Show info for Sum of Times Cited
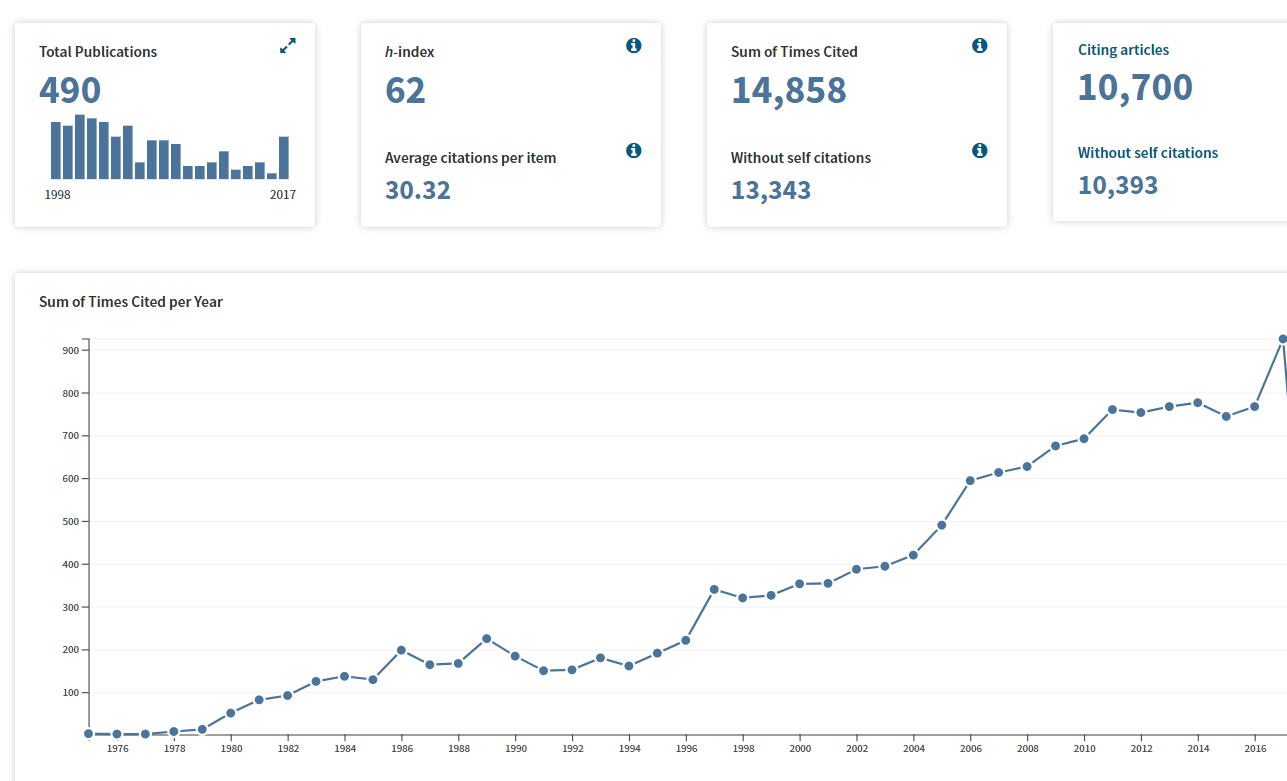1287x781 pixels. click(x=979, y=46)
